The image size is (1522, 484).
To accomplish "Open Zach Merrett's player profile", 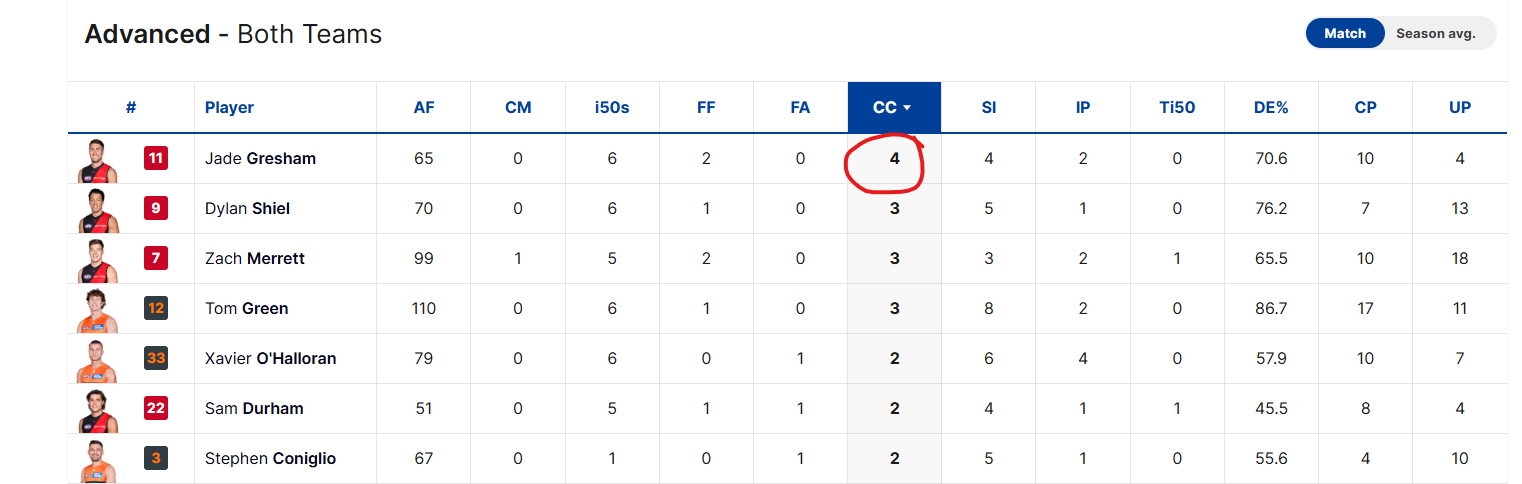I will click(255, 258).
